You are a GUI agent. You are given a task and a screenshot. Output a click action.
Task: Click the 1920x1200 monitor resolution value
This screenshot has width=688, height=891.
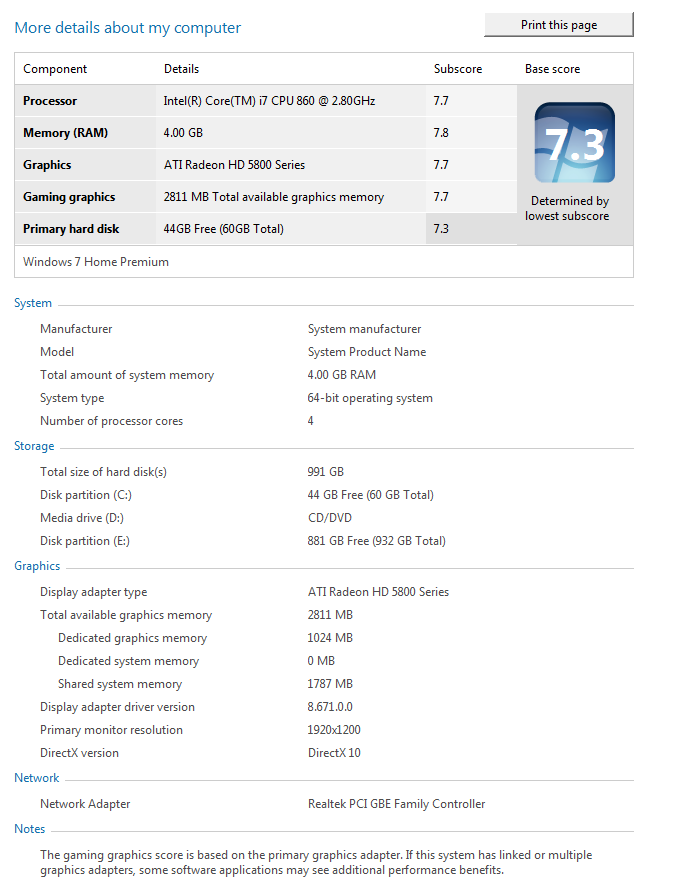point(334,730)
